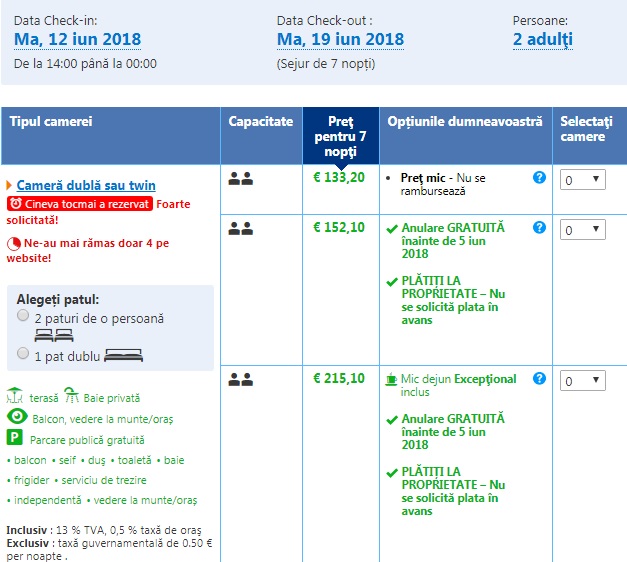Click the Preț pentru 7 nopți header
The image size is (627, 562).
340,135
